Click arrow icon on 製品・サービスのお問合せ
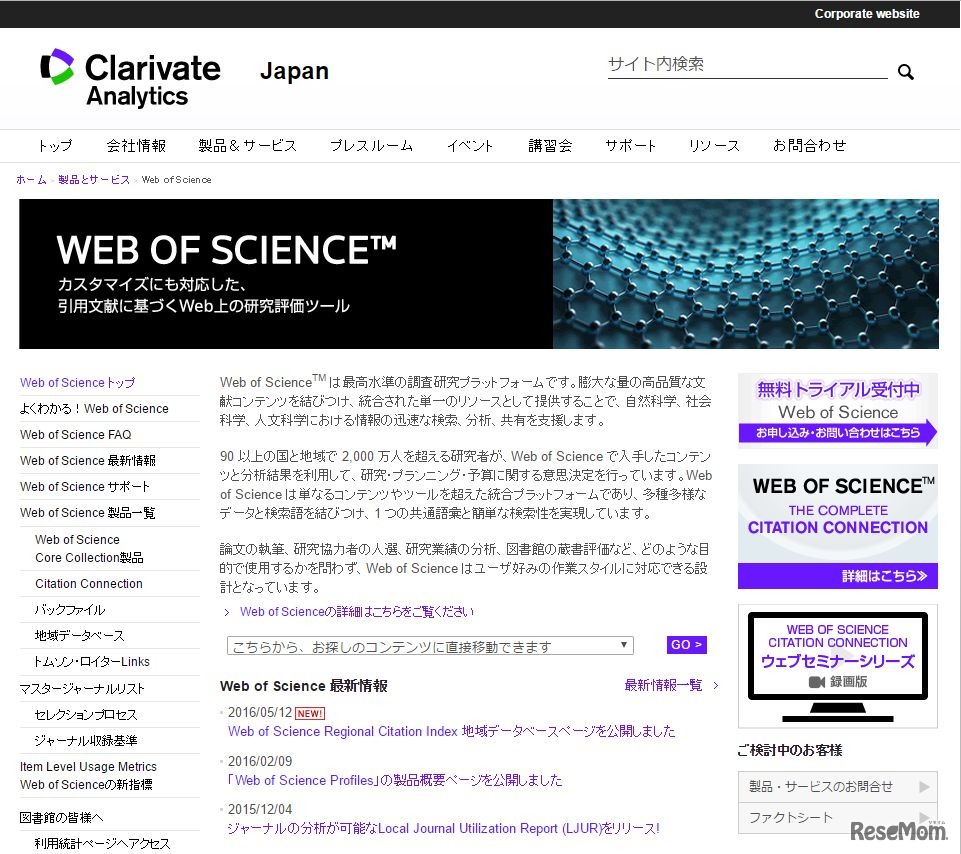Screen dimensions: 961x854 tap(924, 787)
